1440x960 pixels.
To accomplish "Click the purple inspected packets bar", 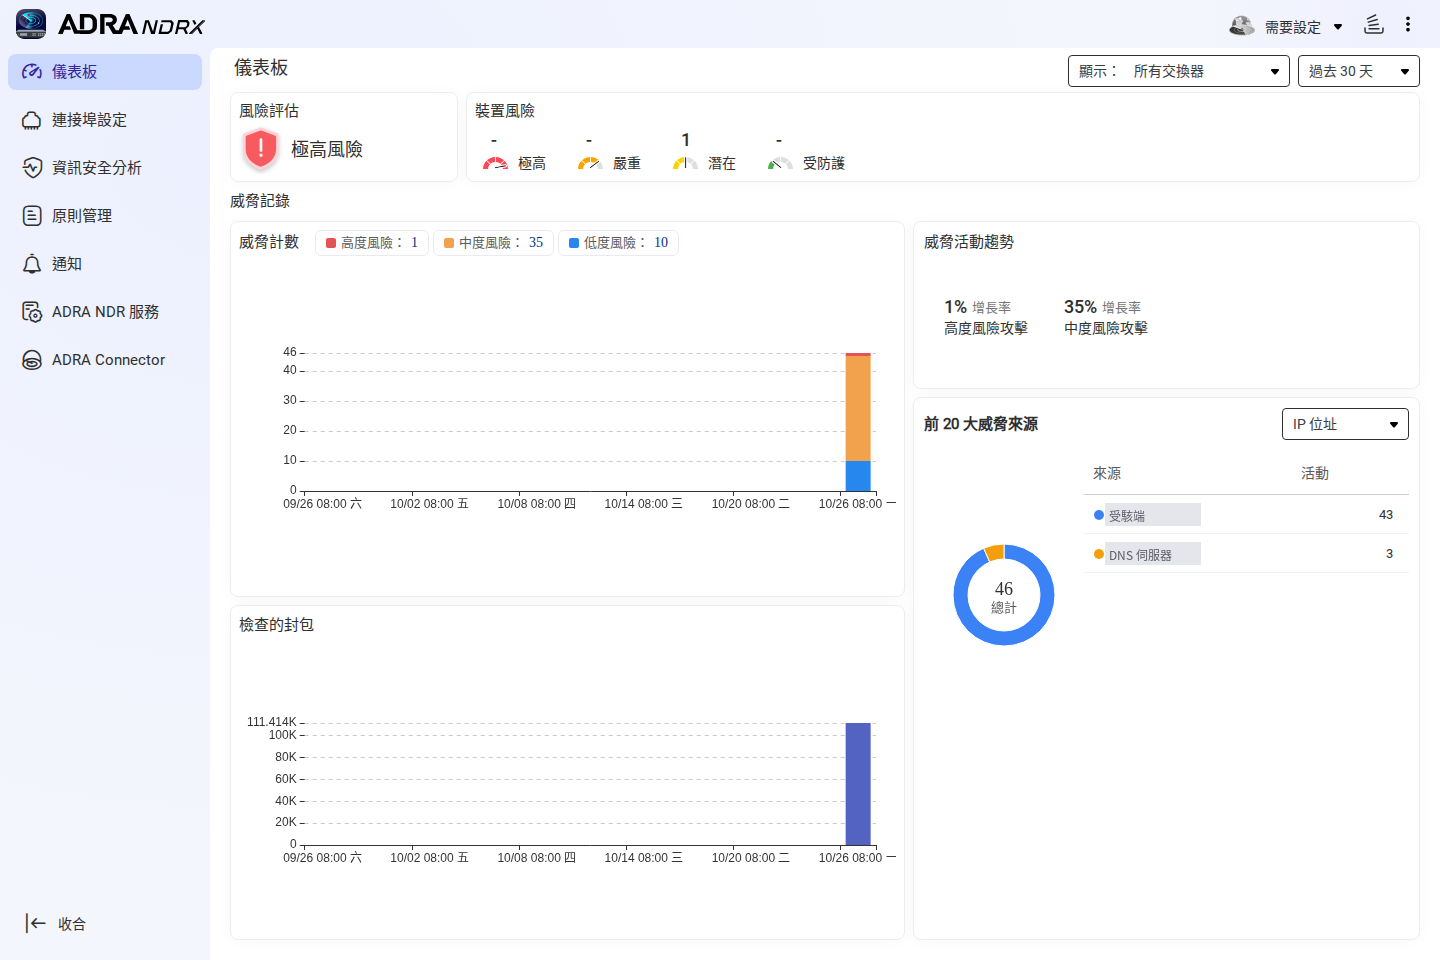I will point(858,784).
